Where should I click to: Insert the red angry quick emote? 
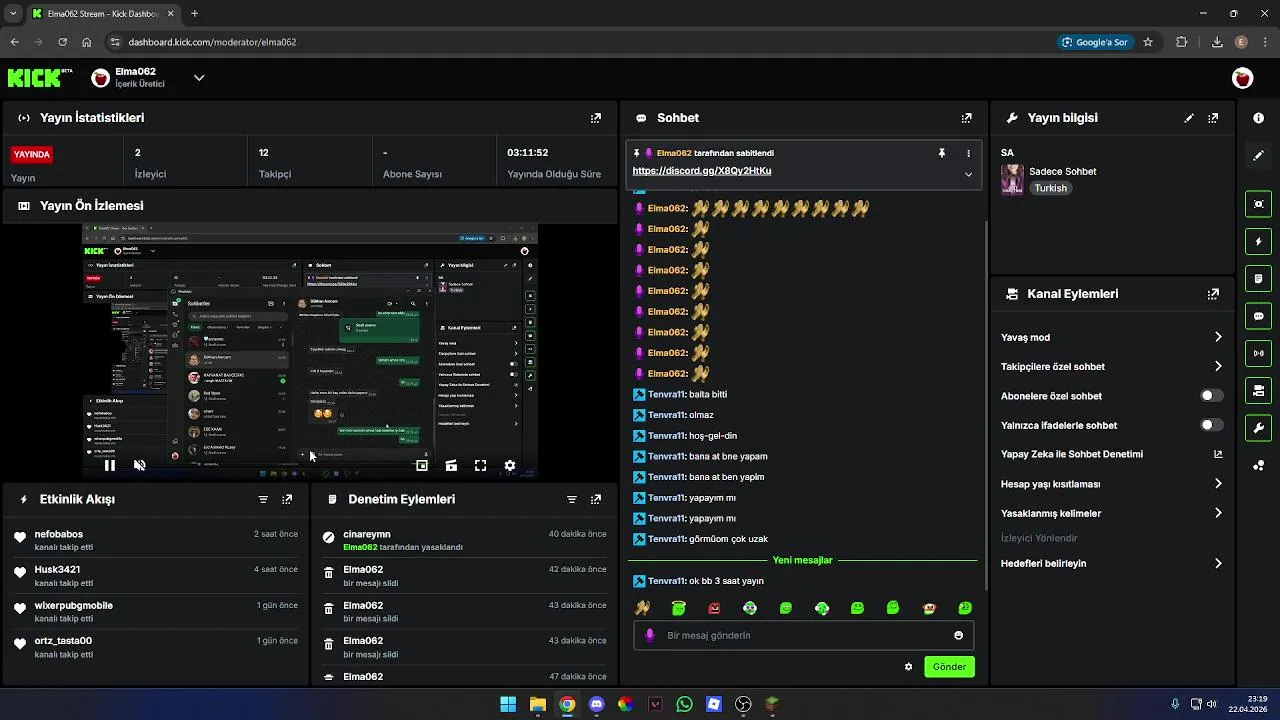[714, 608]
